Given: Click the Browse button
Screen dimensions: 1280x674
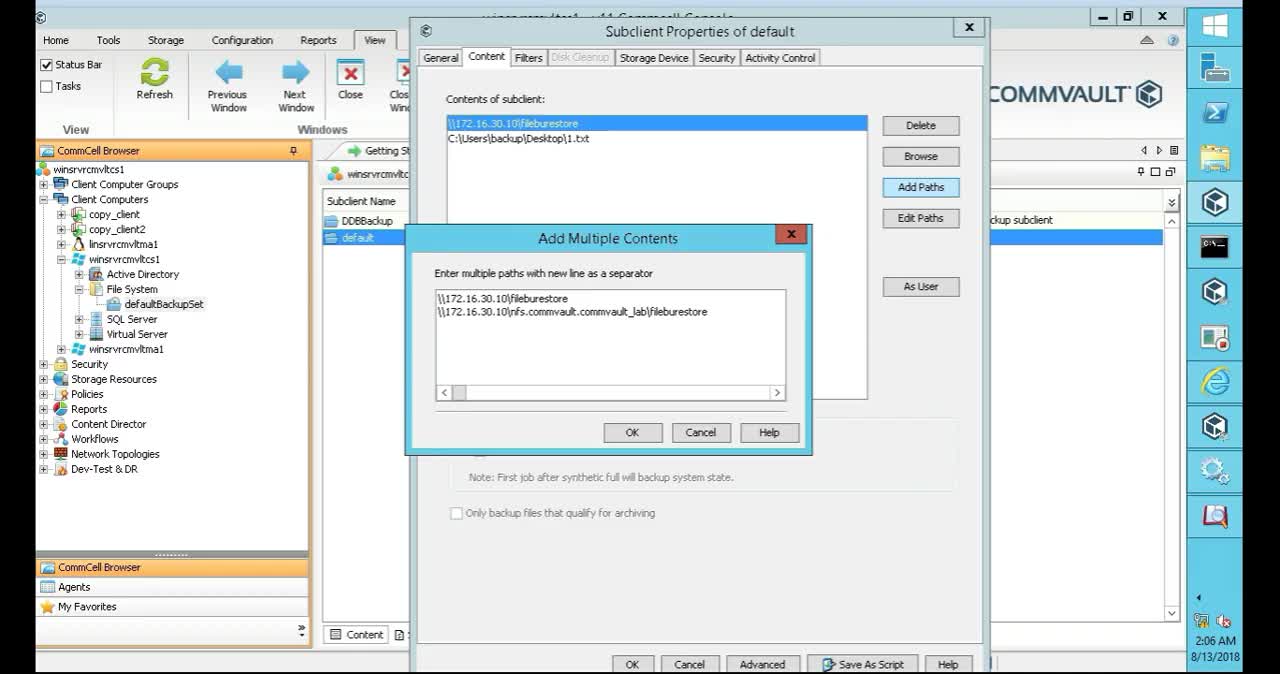Looking at the screenshot, I should (x=921, y=157).
